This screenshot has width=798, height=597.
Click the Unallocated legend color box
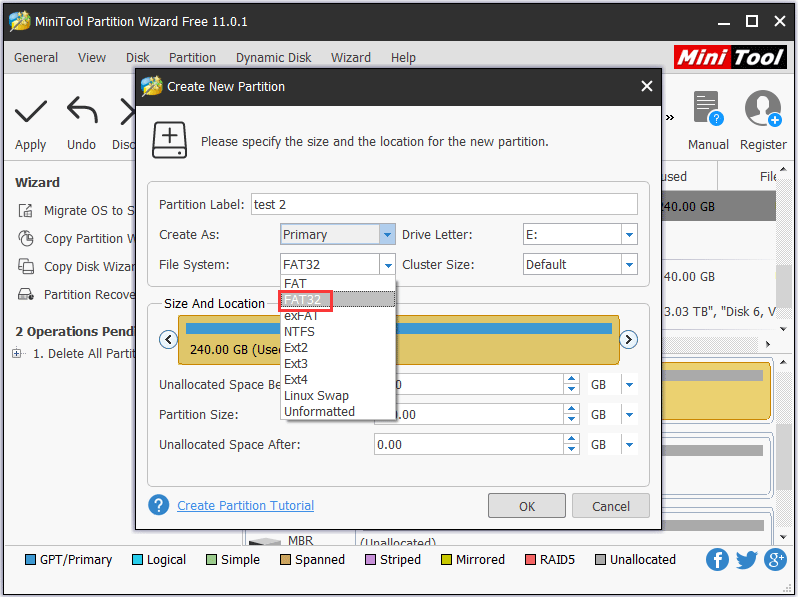601,559
